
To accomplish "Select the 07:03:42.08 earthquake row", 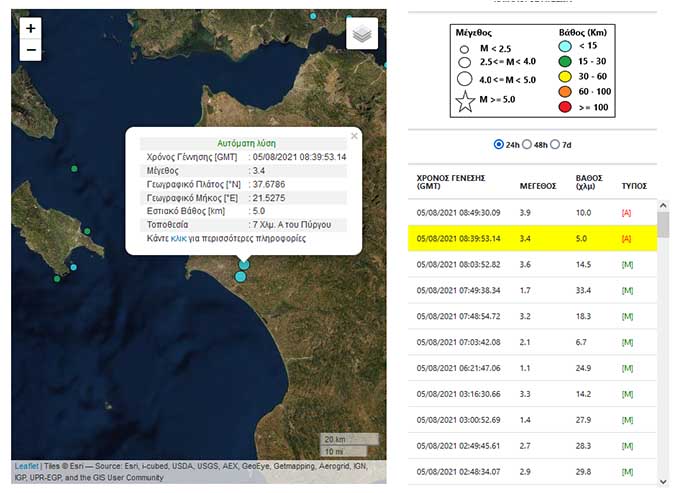I will click(x=532, y=342).
